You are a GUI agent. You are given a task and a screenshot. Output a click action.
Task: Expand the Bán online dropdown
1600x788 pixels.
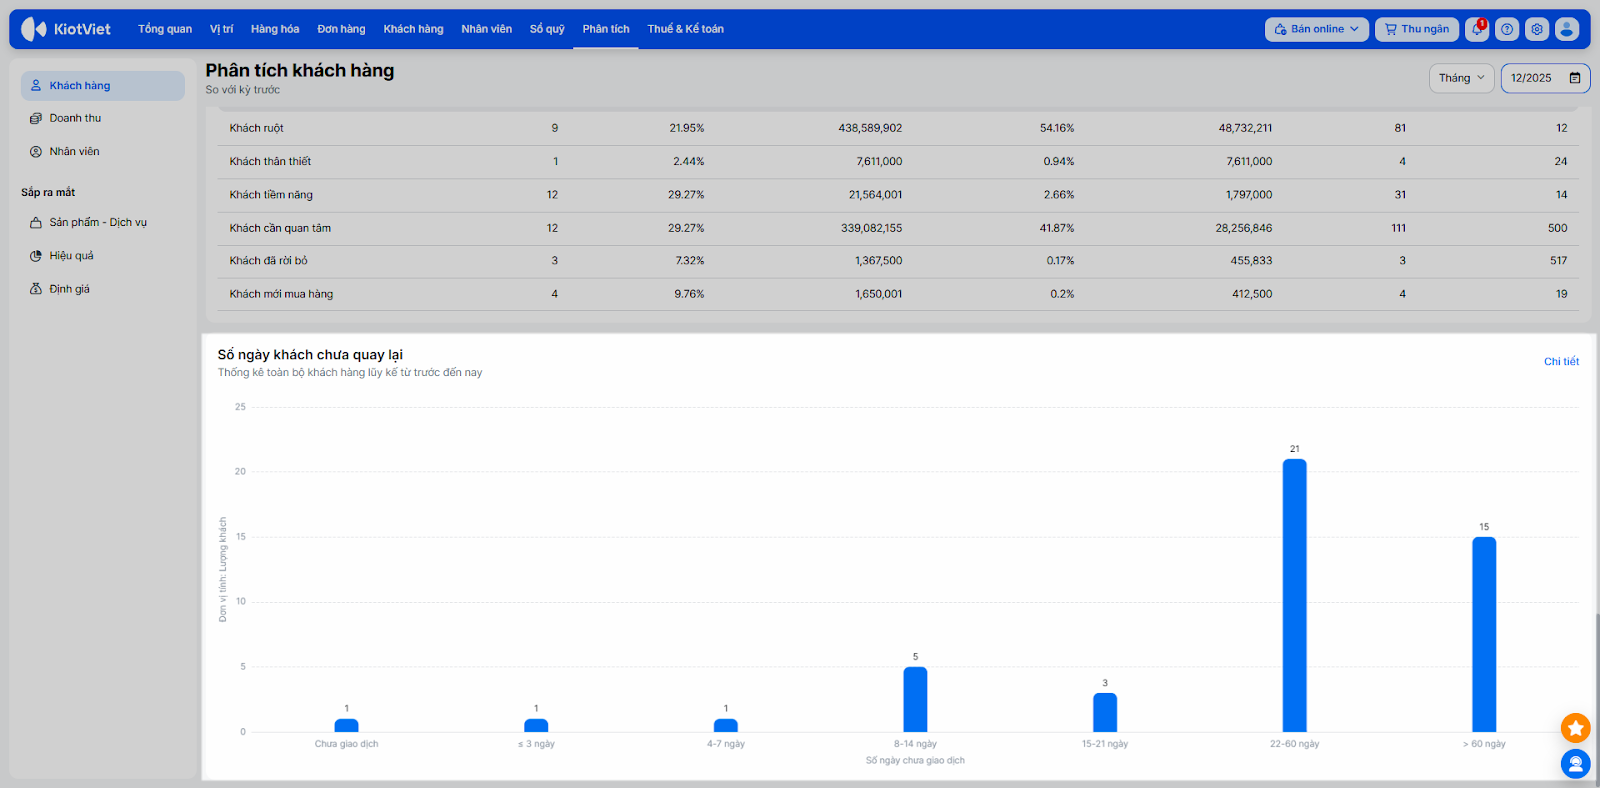pyautogui.click(x=1317, y=29)
